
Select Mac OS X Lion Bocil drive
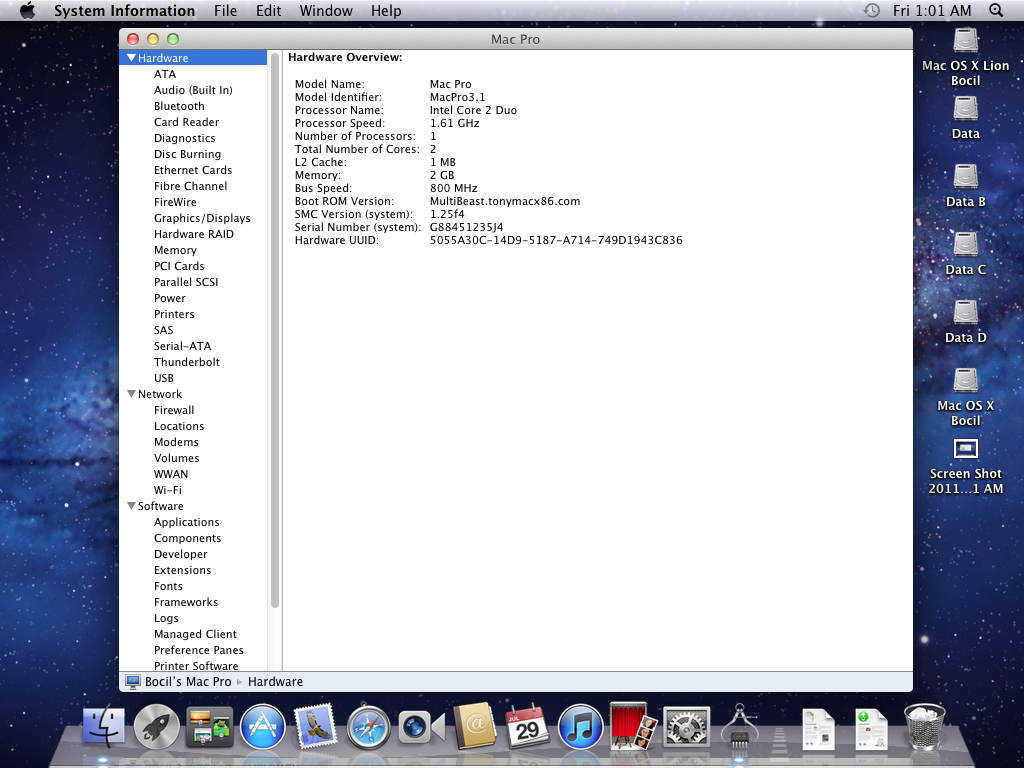[965, 57]
